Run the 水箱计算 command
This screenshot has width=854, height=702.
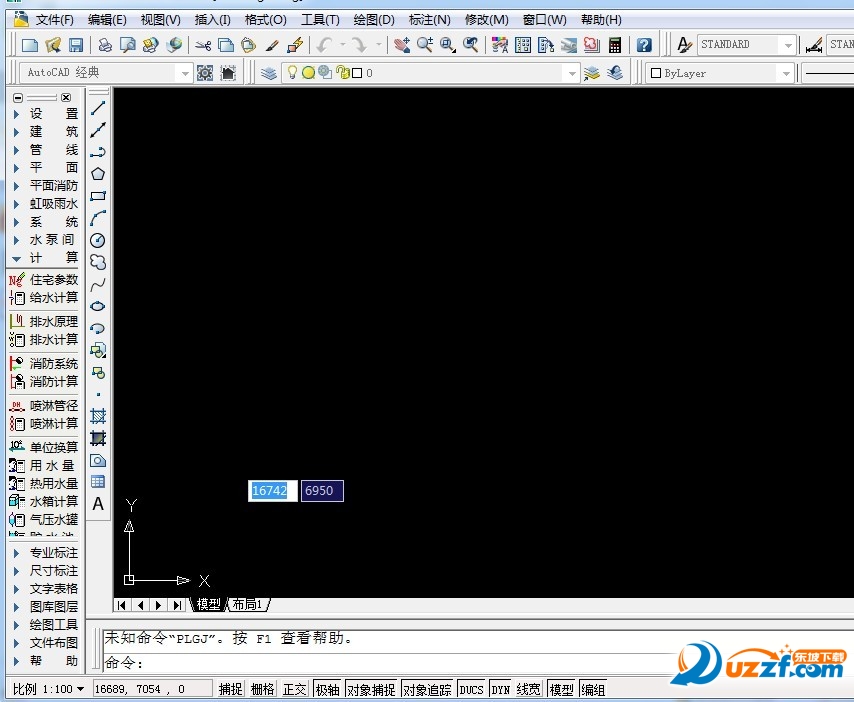pyautogui.click(x=44, y=501)
